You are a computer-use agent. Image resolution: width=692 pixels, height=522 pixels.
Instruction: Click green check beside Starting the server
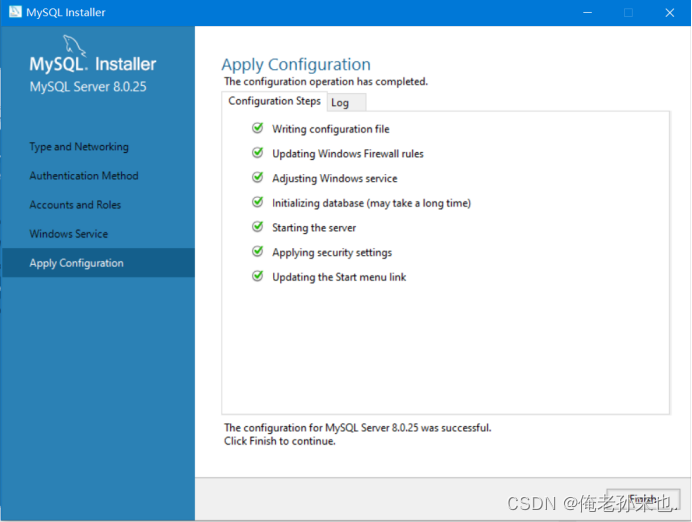(257, 227)
